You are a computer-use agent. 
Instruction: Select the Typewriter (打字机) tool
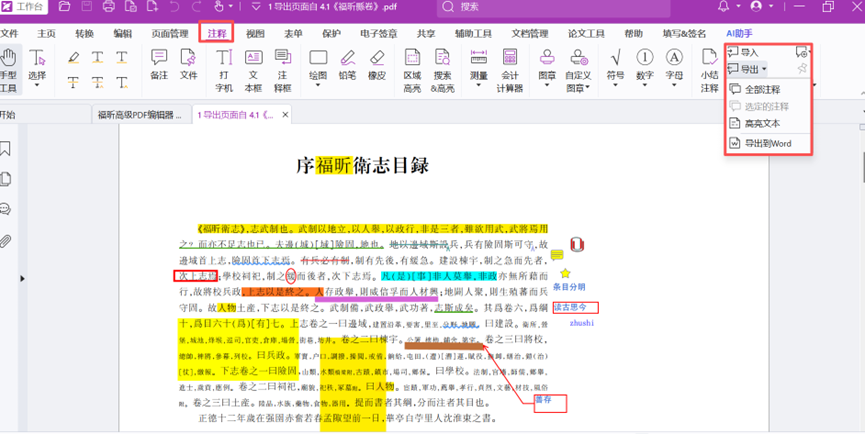click(224, 66)
